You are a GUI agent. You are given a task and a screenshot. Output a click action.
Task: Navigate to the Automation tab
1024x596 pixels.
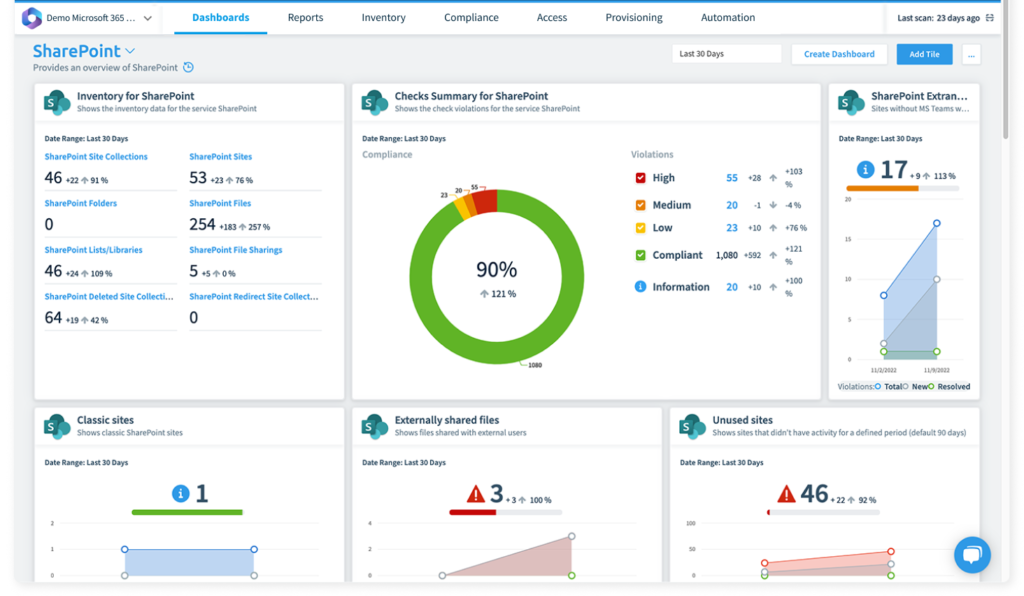pyautogui.click(x=728, y=18)
